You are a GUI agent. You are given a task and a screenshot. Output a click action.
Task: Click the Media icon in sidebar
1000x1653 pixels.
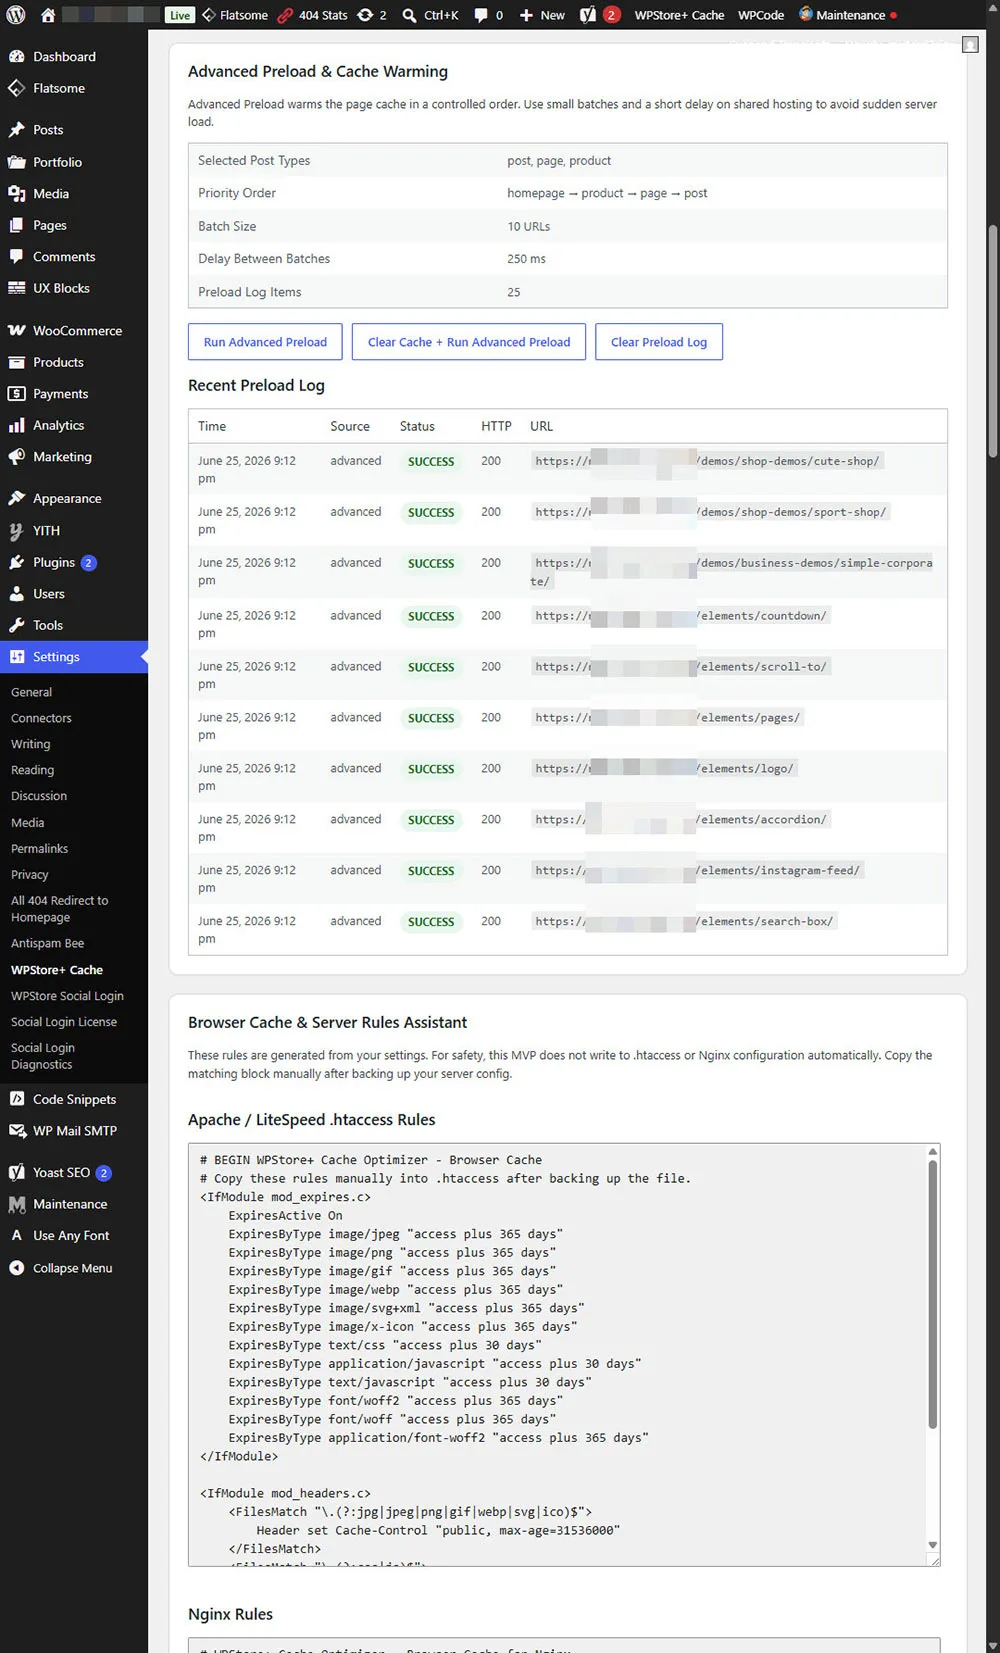tap(16, 194)
